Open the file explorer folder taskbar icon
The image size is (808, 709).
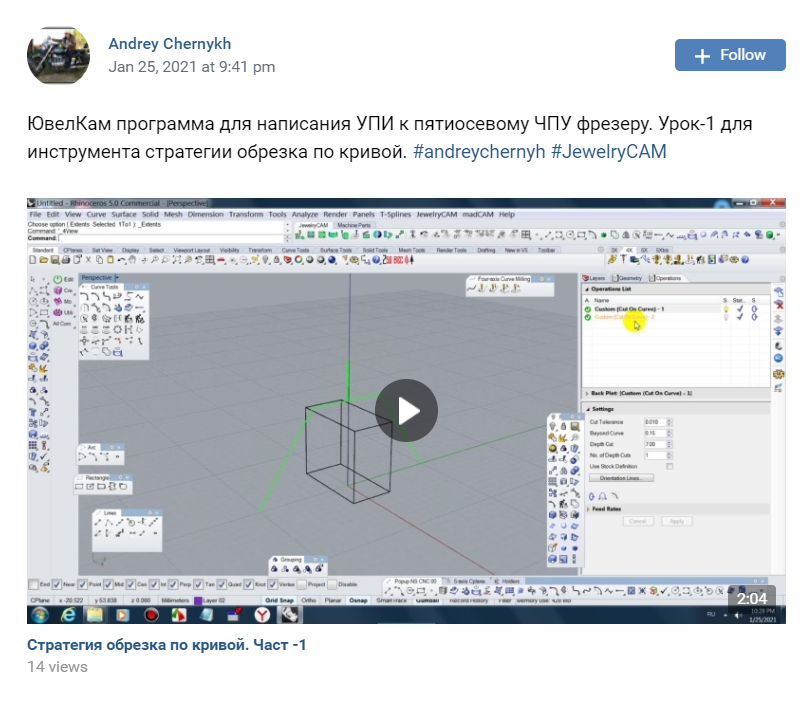[95, 615]
